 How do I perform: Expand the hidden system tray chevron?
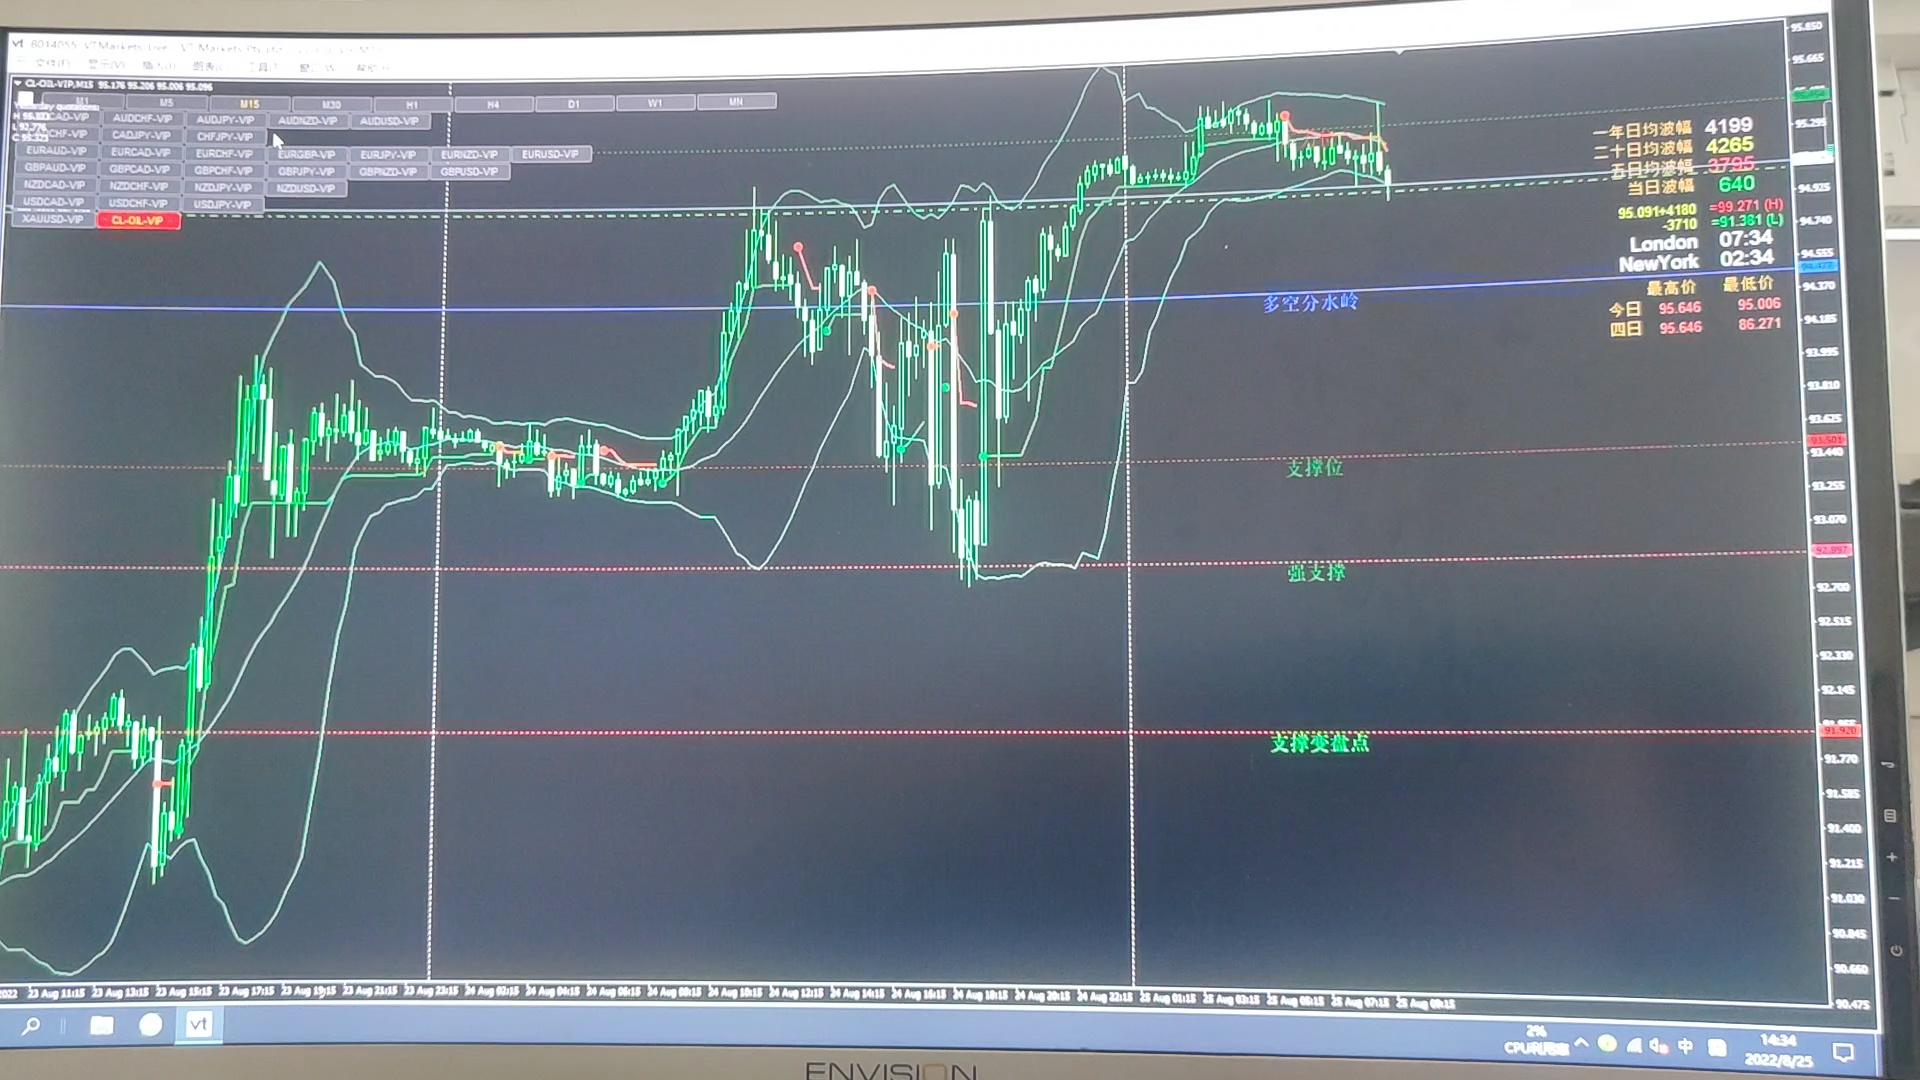(x=1581, y=1043)
